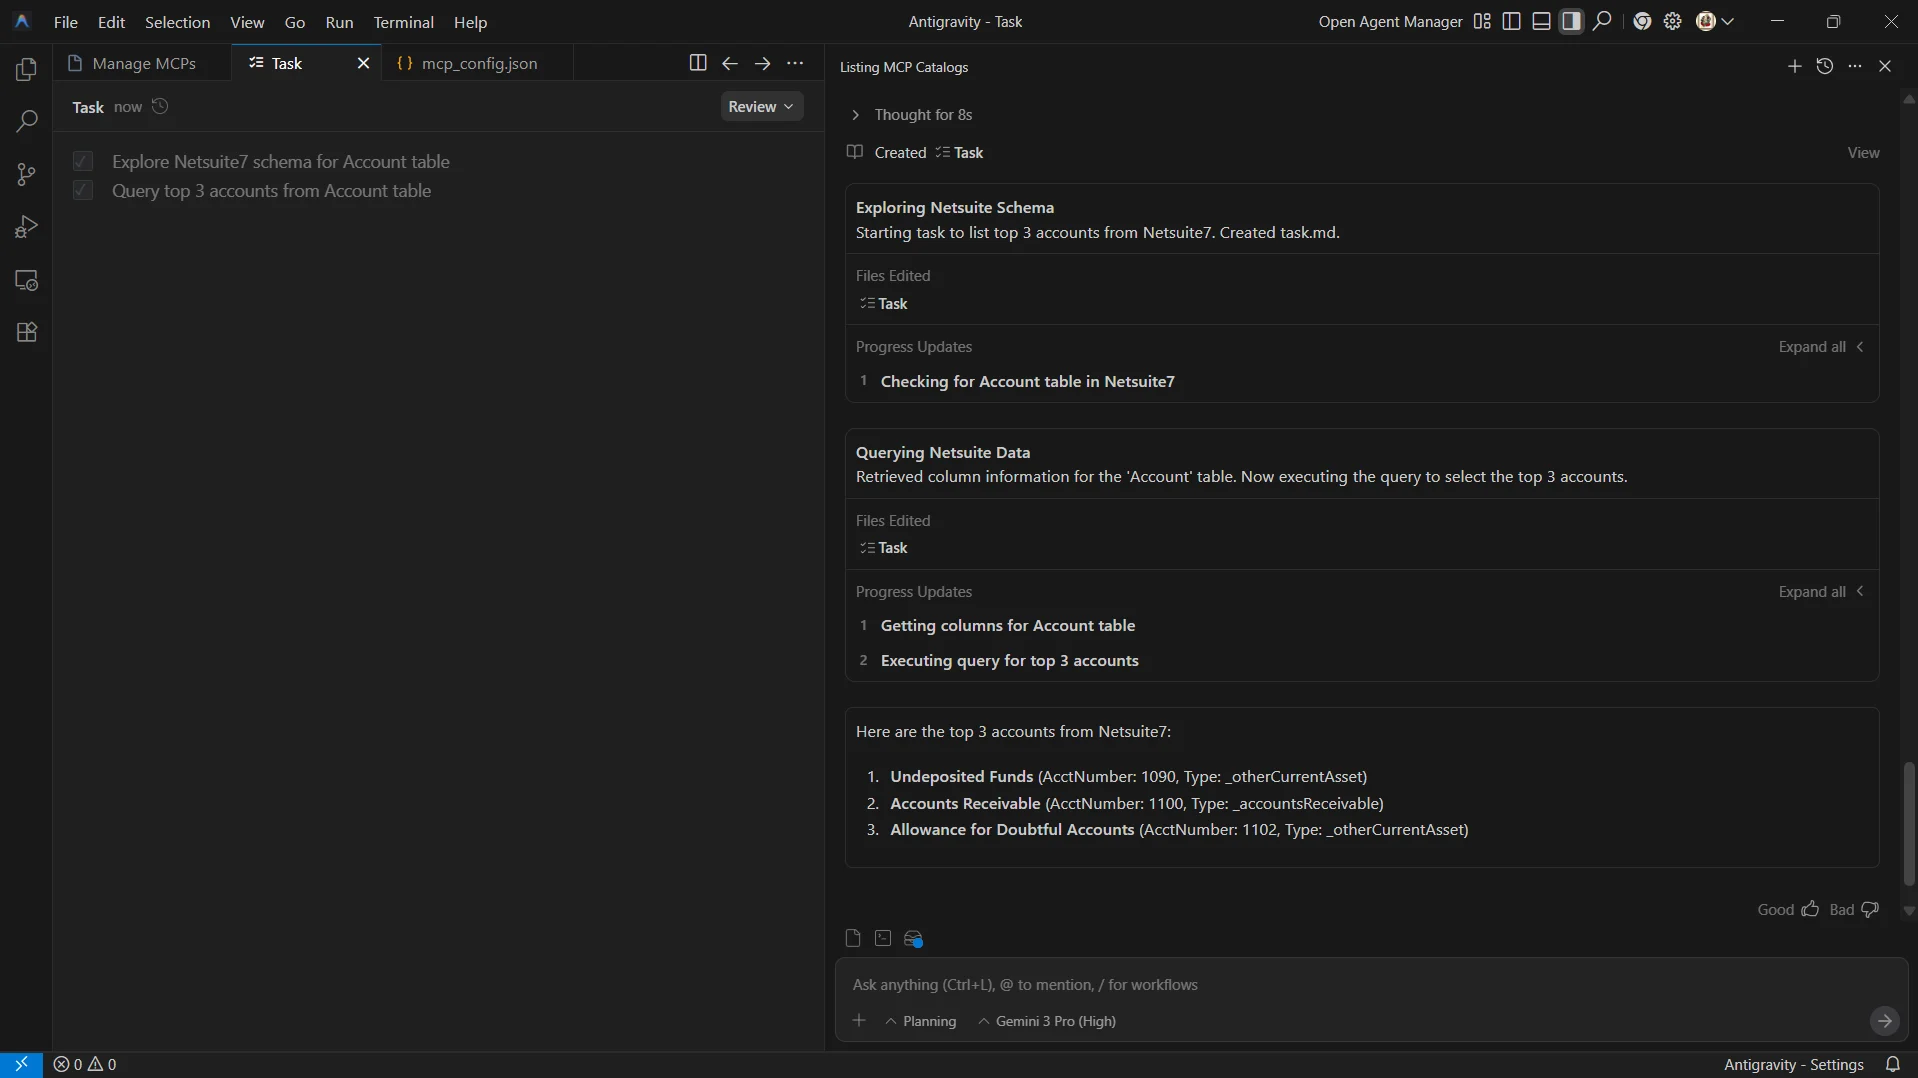Open the Extensions view icon

point(27,333)
